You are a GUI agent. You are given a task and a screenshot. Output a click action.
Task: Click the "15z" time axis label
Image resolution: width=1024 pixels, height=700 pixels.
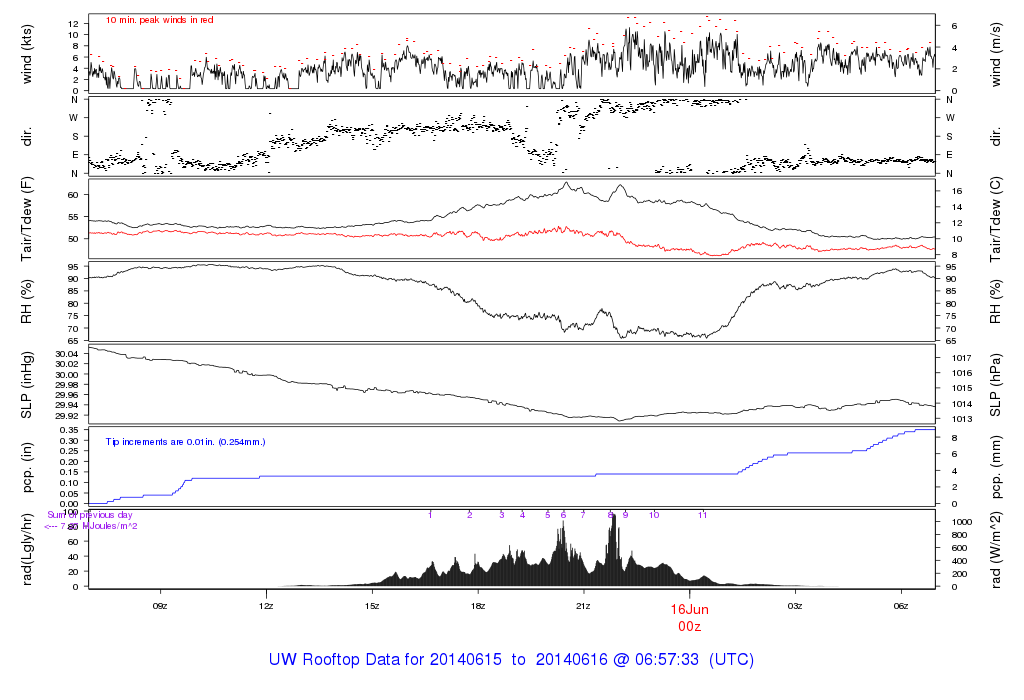pos(372,606)
